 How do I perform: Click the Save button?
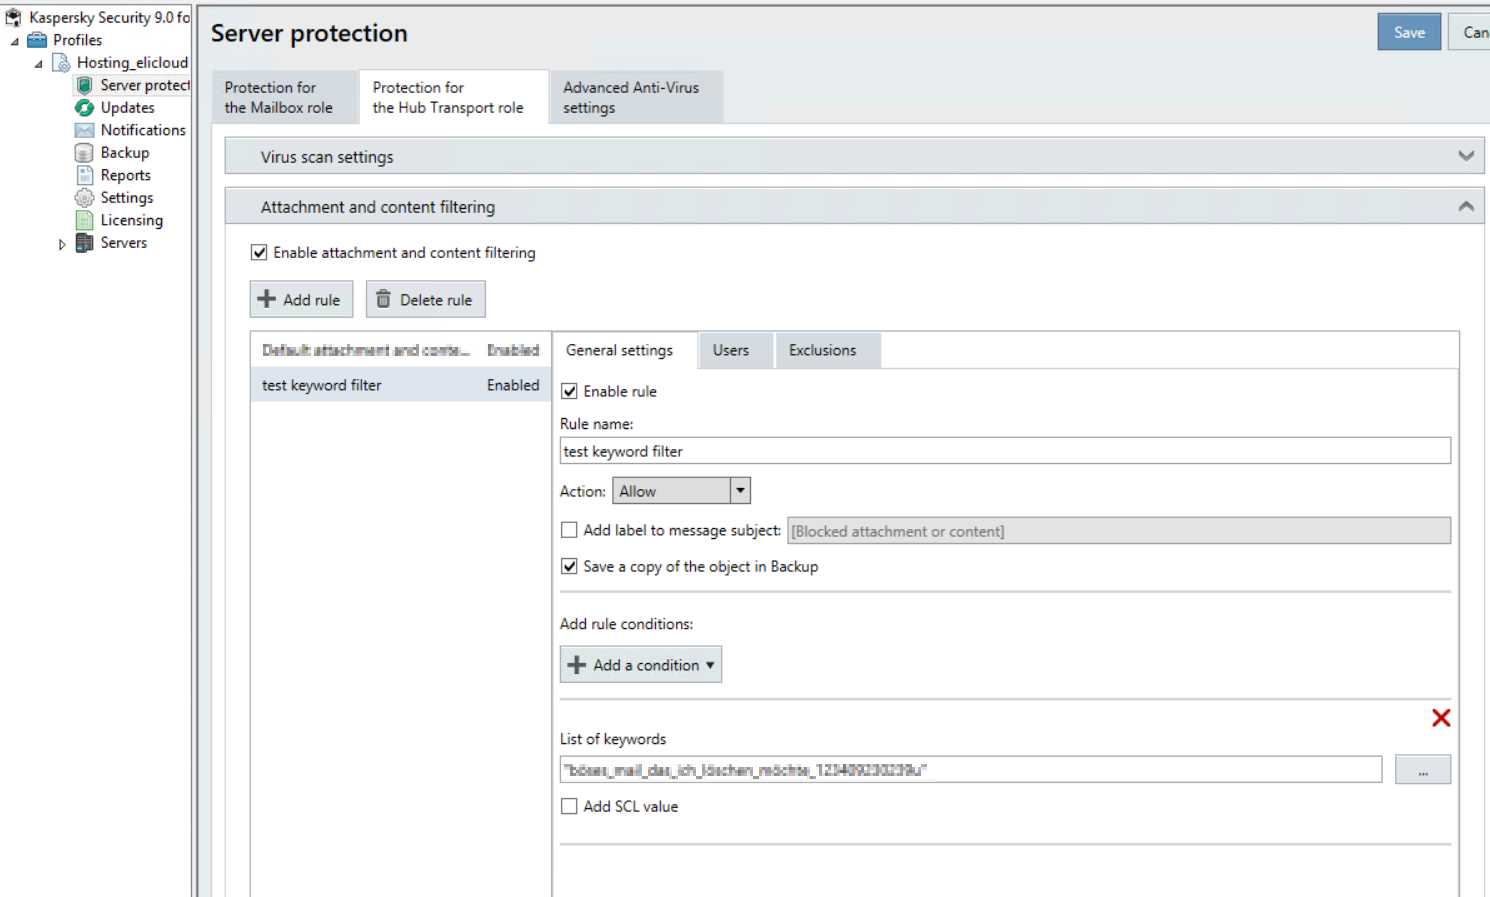[x=1408, y=32]
